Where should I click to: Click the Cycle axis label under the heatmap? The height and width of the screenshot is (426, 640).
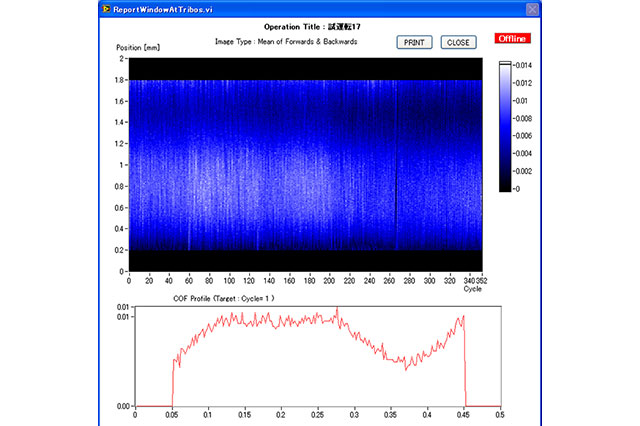click(473, 291)
